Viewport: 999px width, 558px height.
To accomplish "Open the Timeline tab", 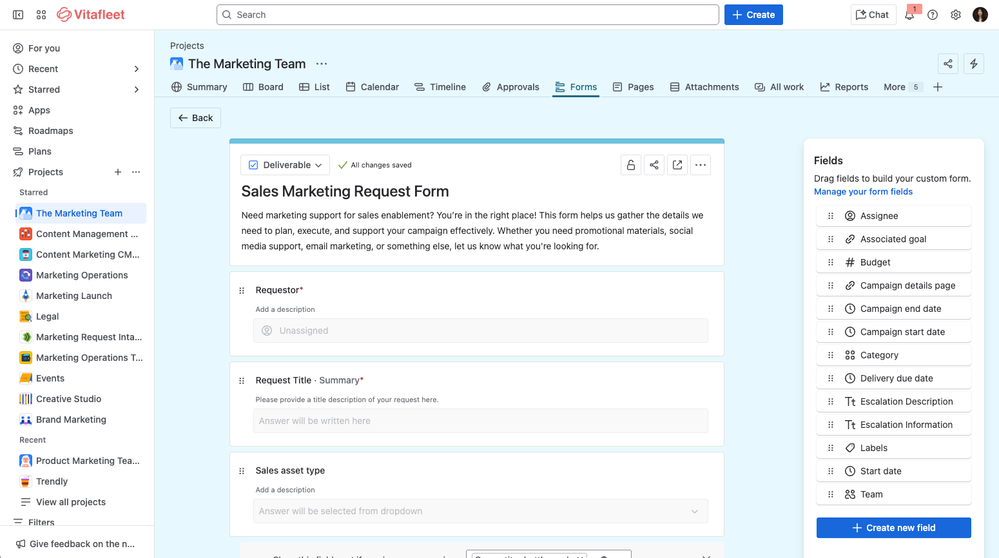I will [x=440, y=87].
